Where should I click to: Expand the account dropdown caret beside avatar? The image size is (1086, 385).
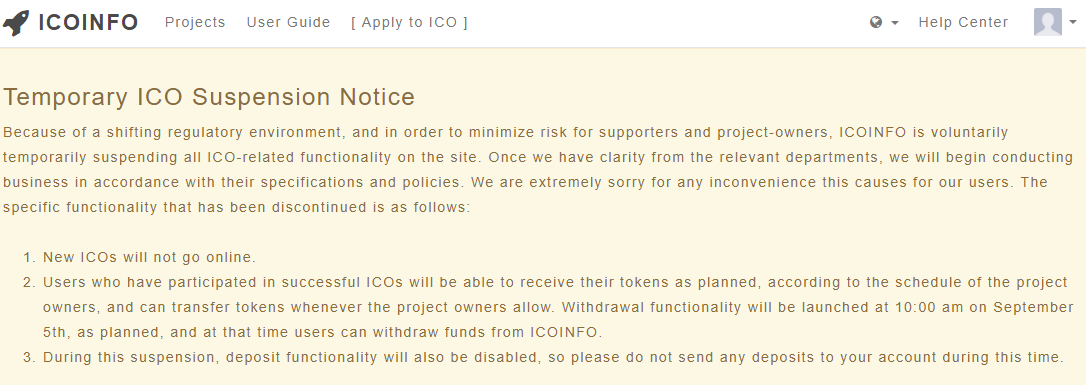click(x=1074, y=23)
